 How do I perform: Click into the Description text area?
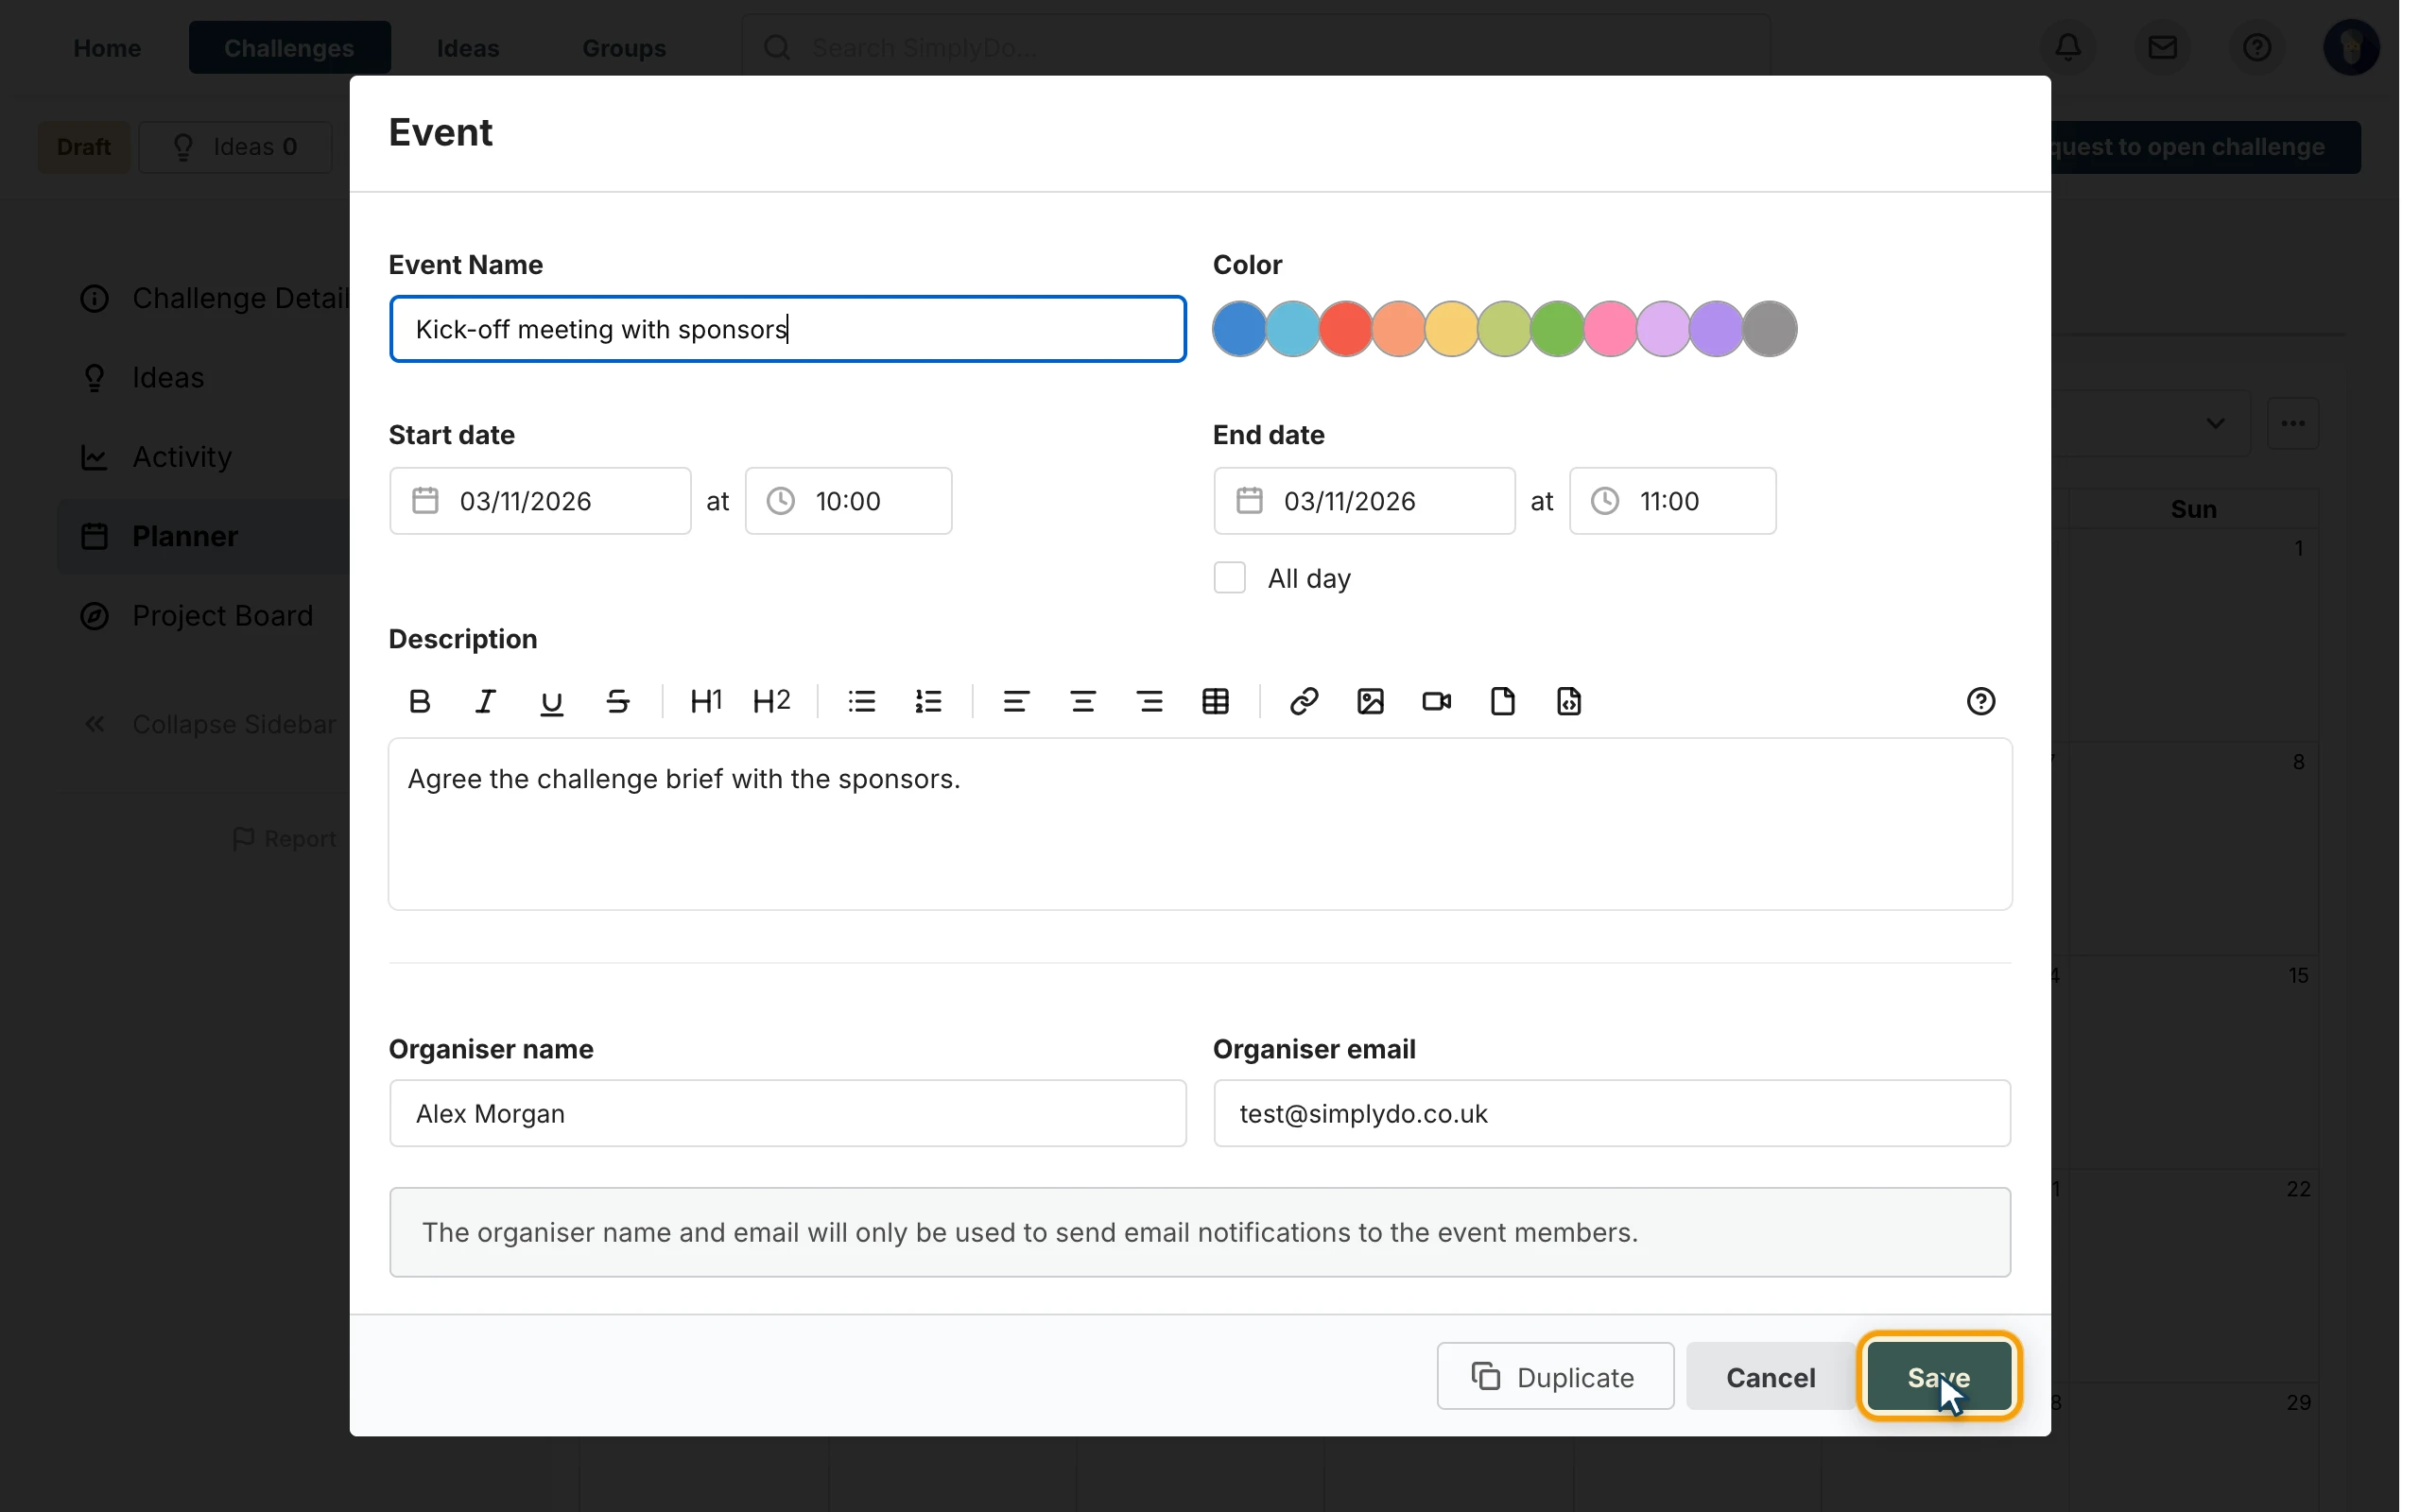pos(1200,824)
